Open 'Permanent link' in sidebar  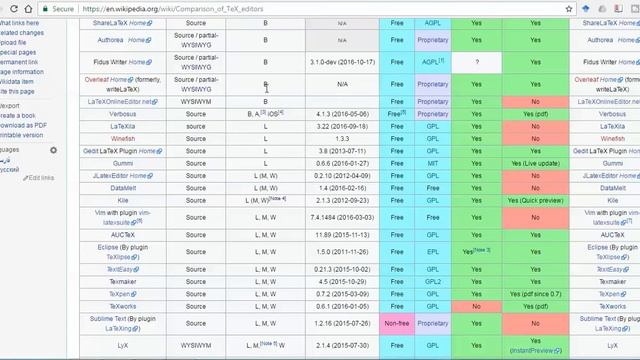tap(19, 62)
